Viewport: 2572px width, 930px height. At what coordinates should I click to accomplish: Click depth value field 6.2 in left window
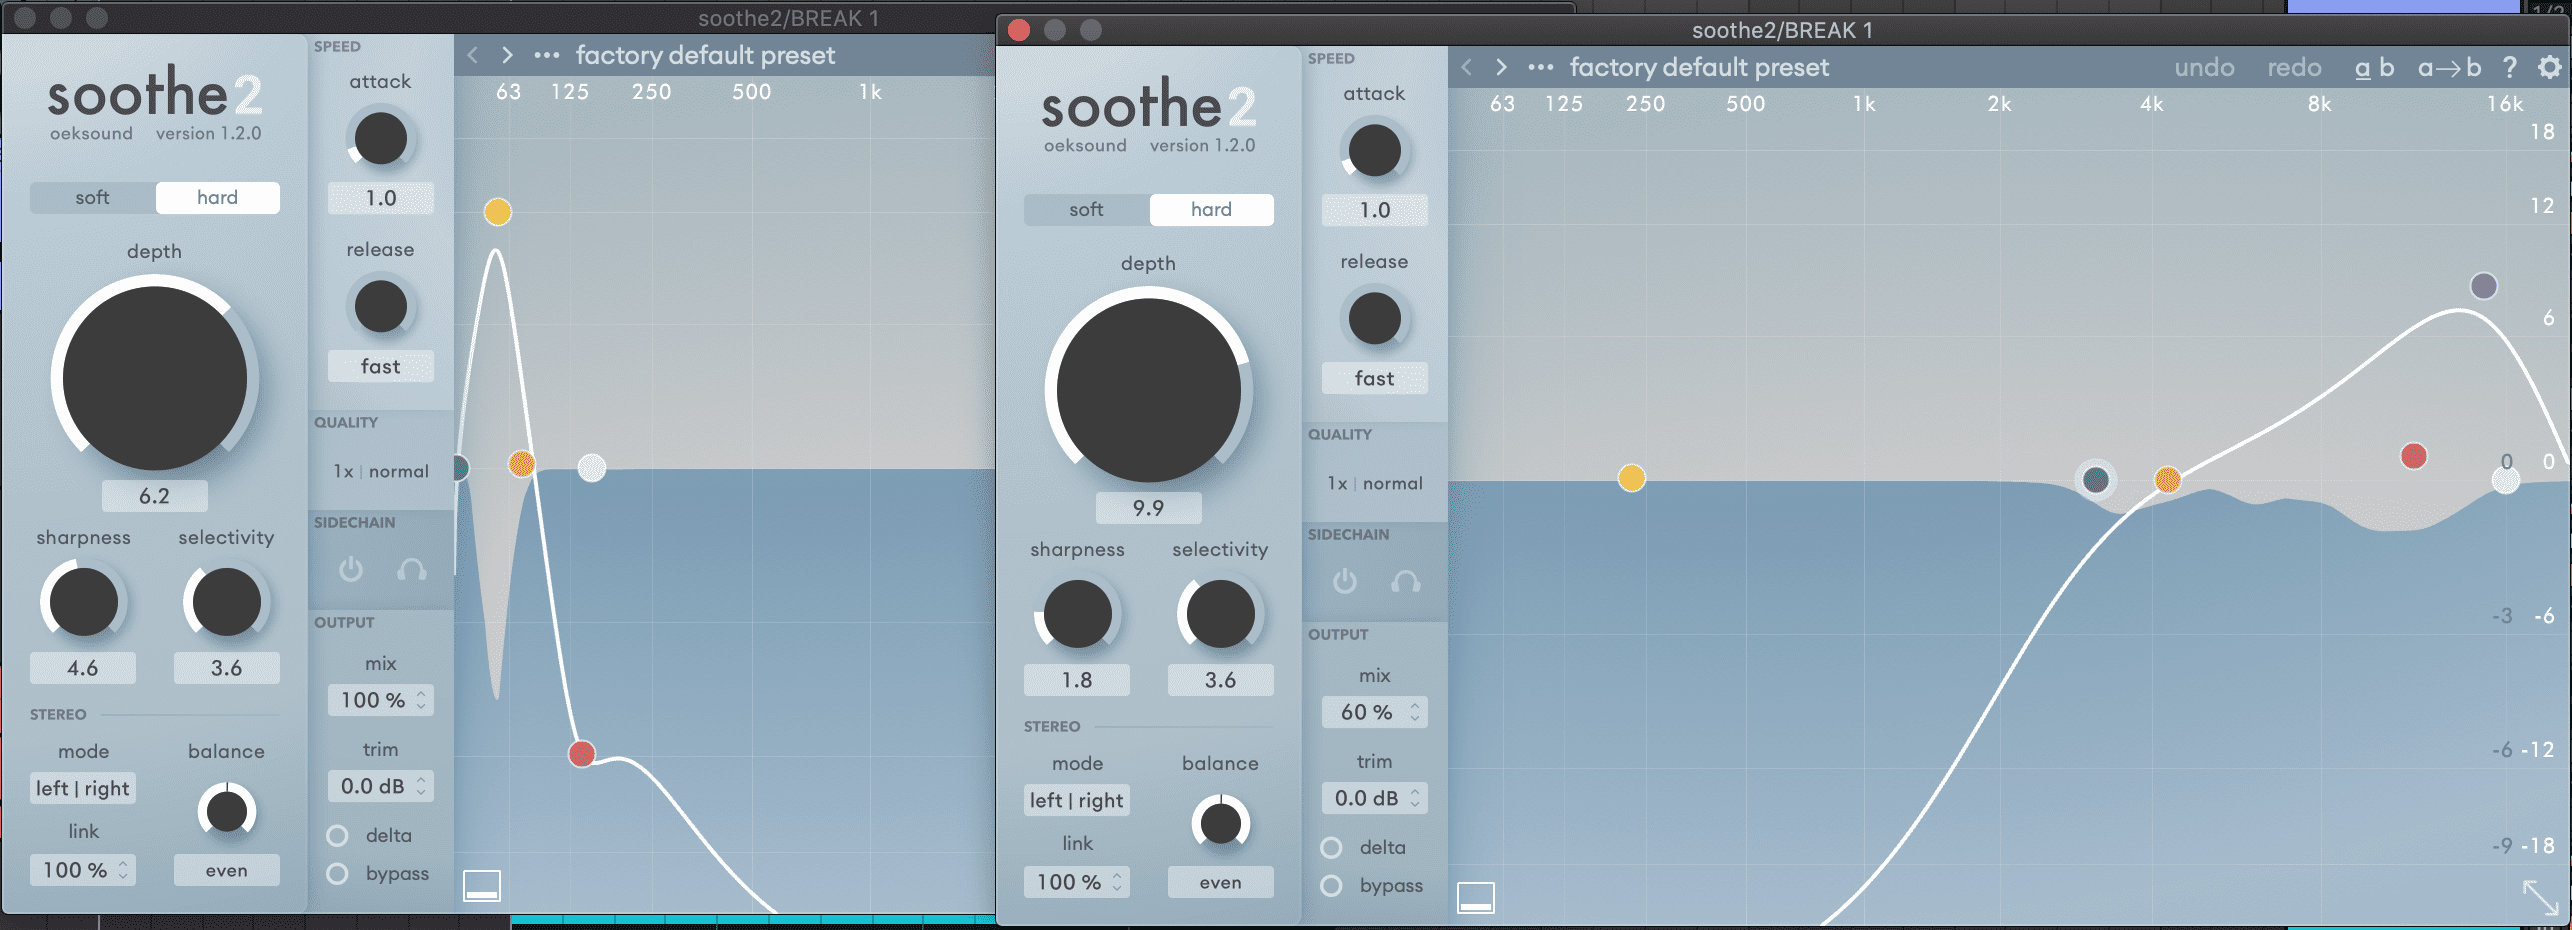click(x=154, y=496)
